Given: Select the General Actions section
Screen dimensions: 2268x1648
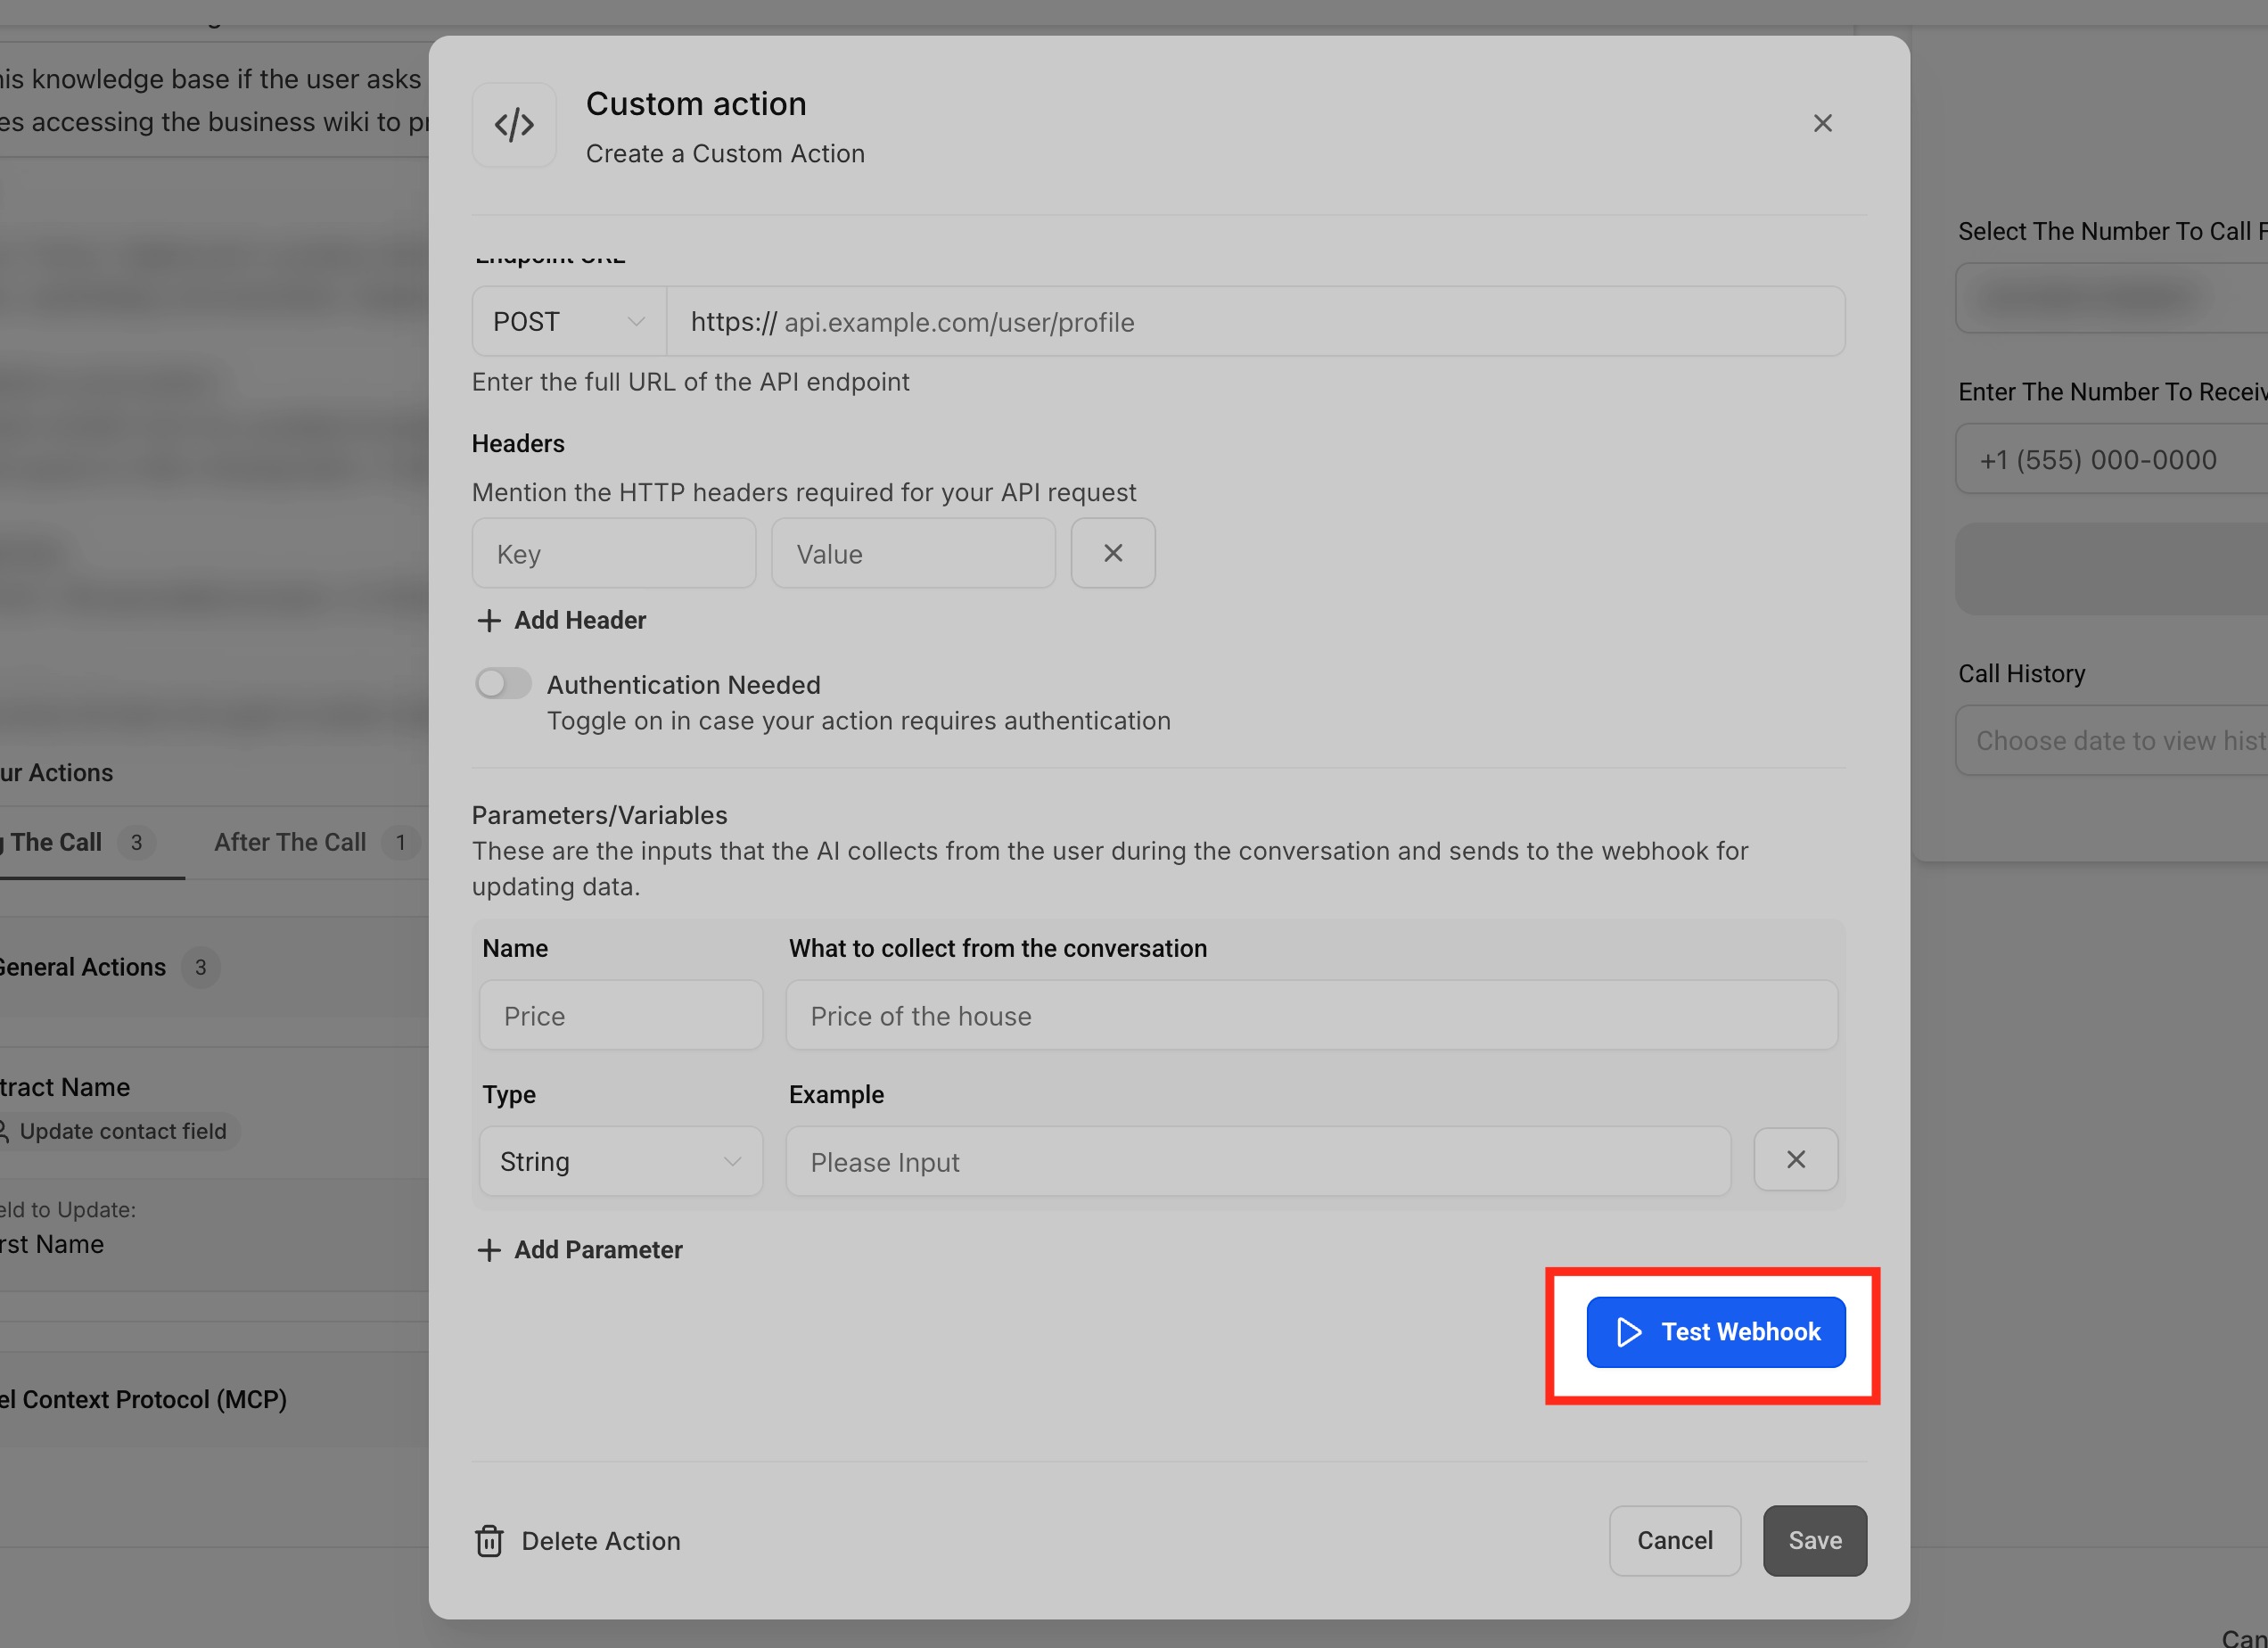Looking at the screenshot, I should click(x=84, y=967).
